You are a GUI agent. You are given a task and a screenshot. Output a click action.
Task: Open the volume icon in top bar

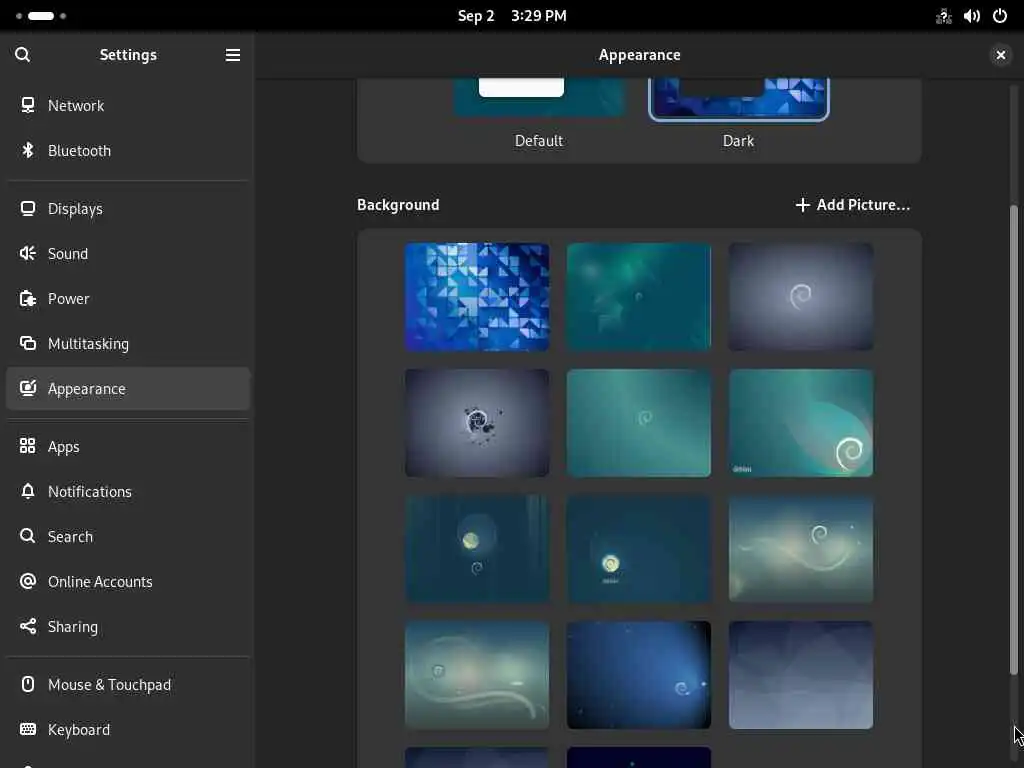[x=972, y=16]
